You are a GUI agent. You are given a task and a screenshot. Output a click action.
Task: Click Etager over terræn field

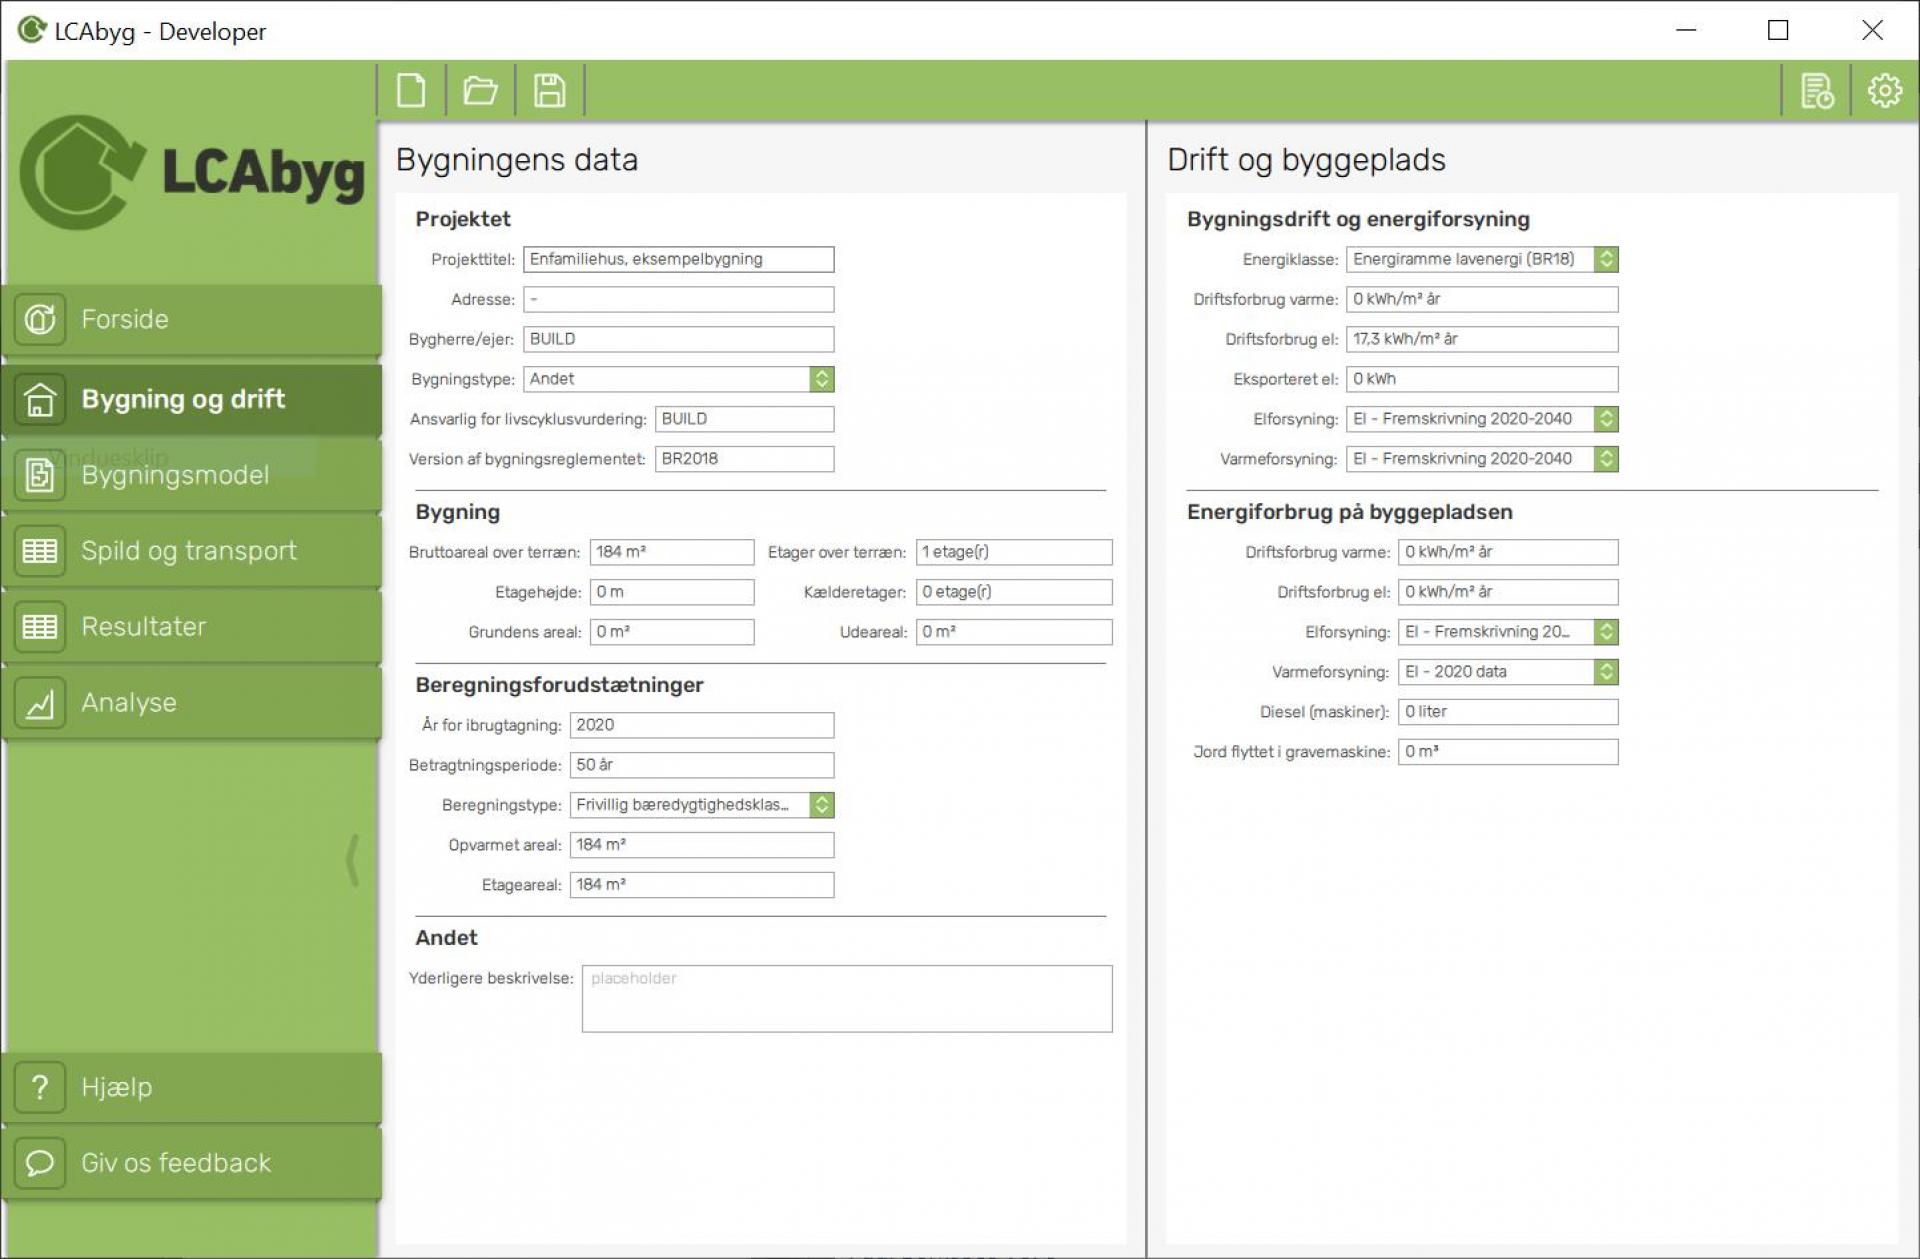(x=1014, y=552)
